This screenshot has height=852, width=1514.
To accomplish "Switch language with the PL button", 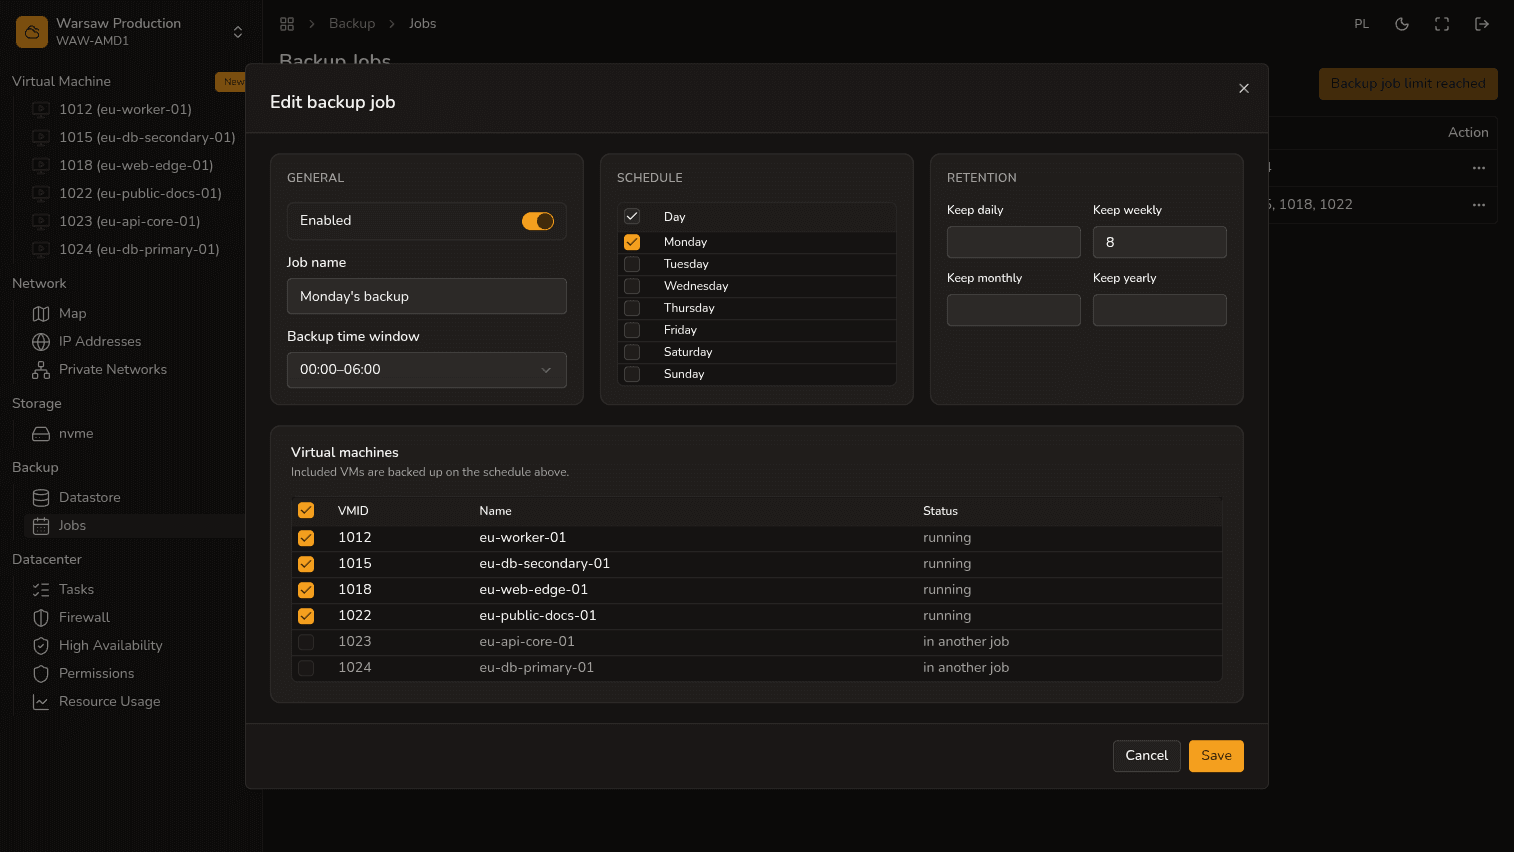I will click(1361, 24).
